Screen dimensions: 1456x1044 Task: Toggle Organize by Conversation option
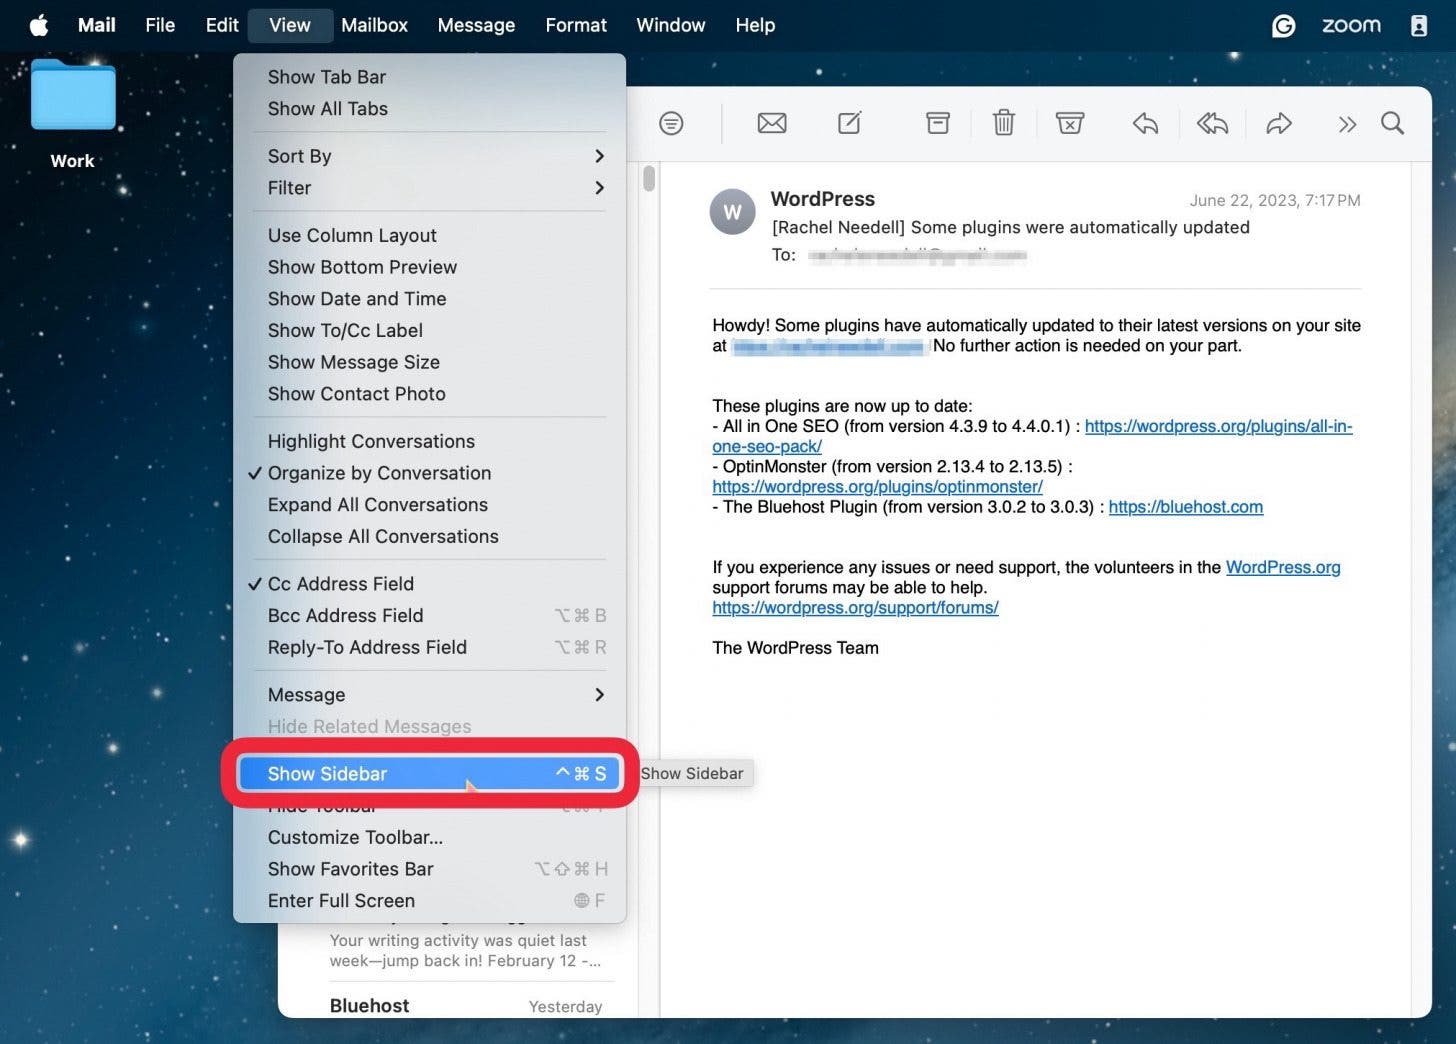(430, 473)
